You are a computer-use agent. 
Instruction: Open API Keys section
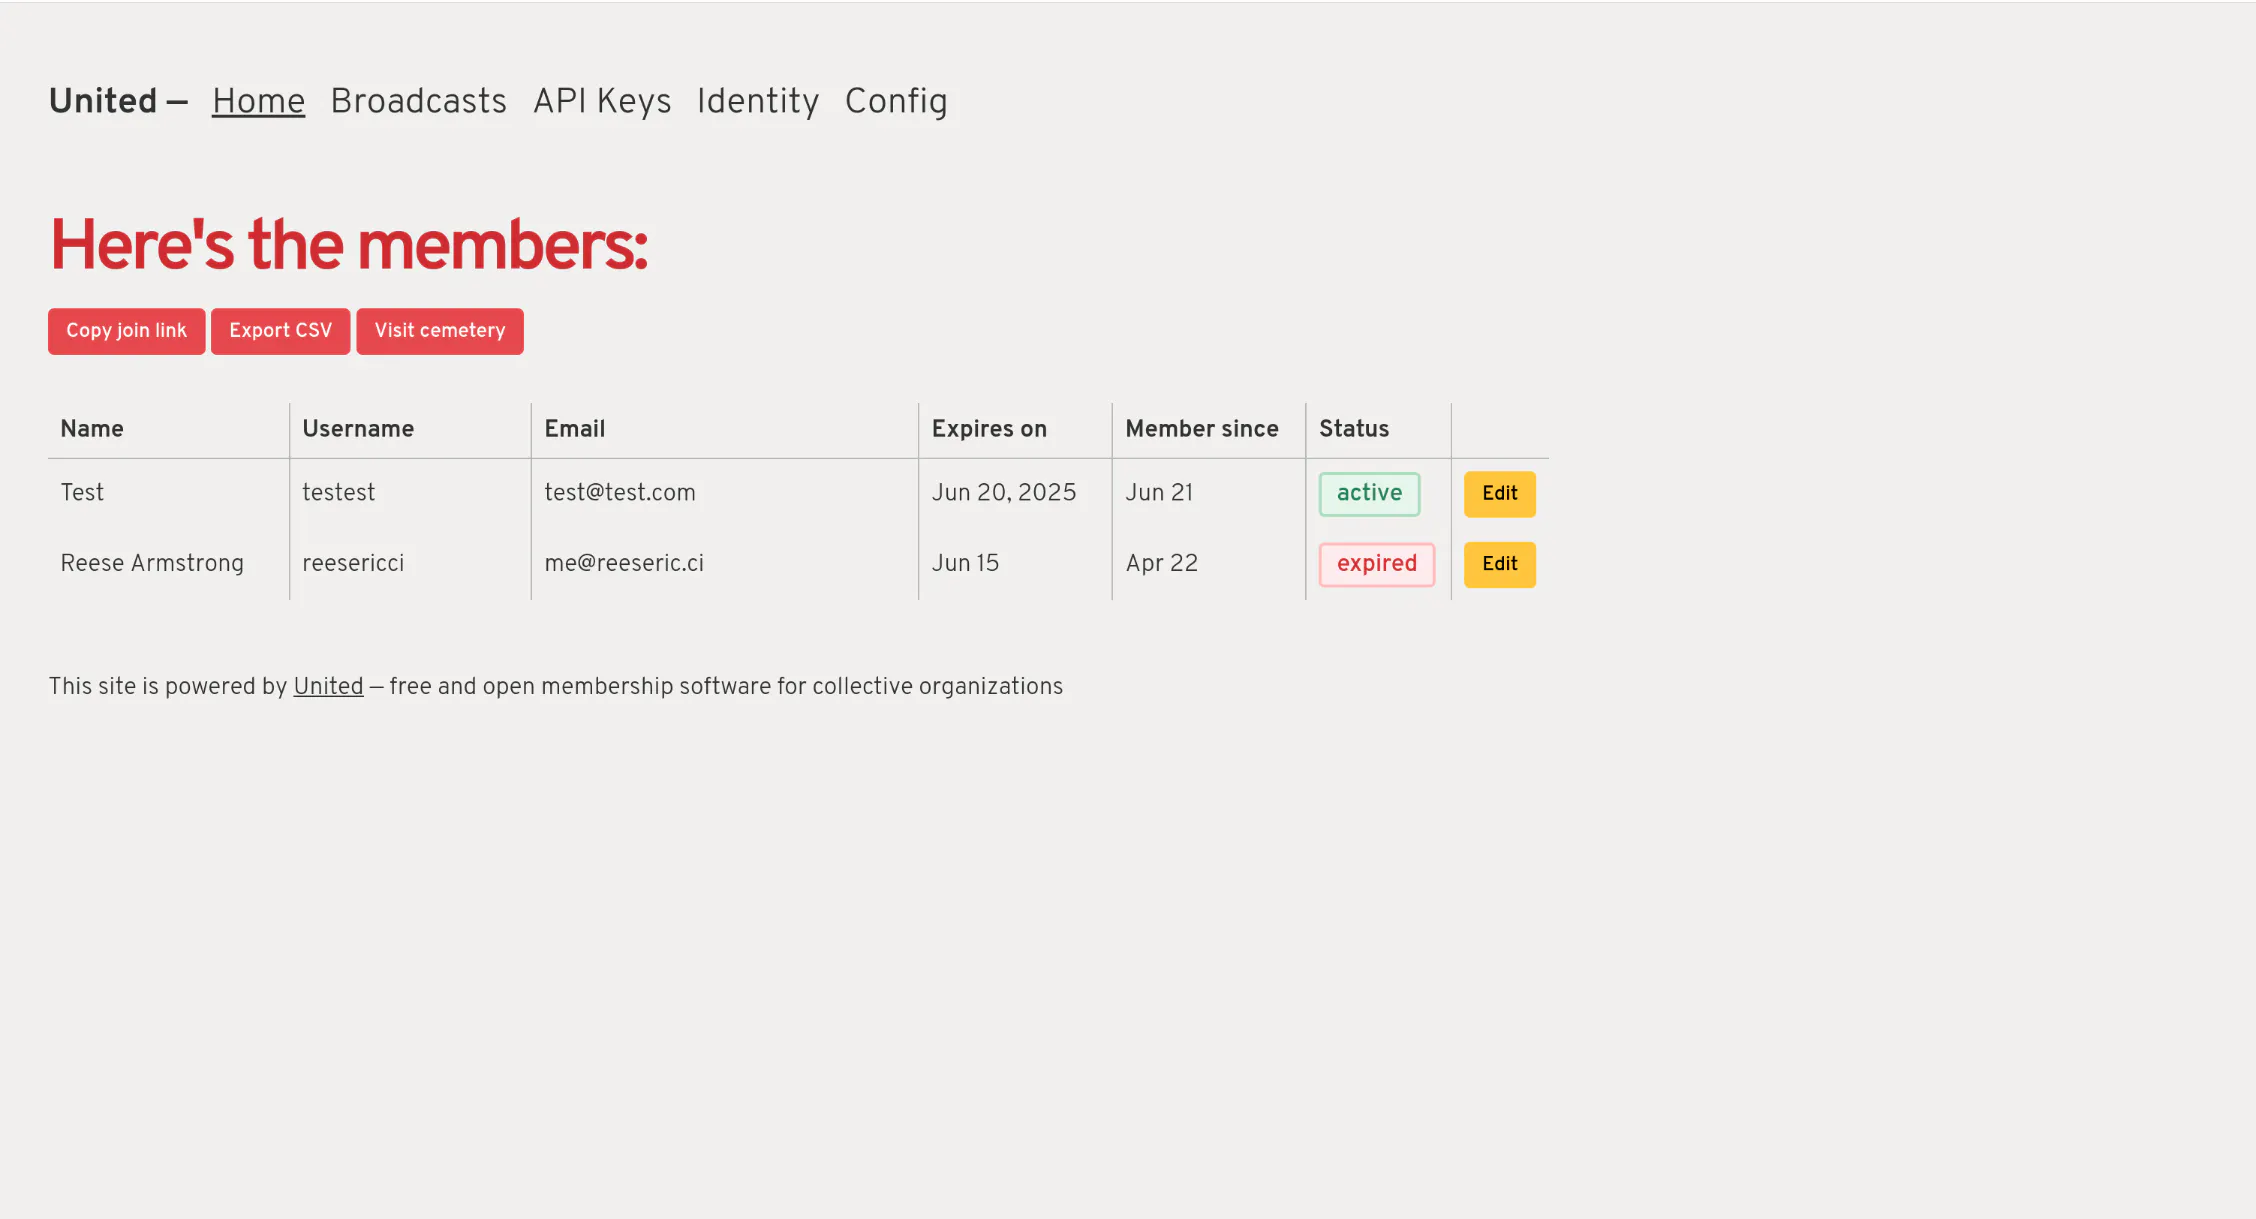tap(602, 101)
